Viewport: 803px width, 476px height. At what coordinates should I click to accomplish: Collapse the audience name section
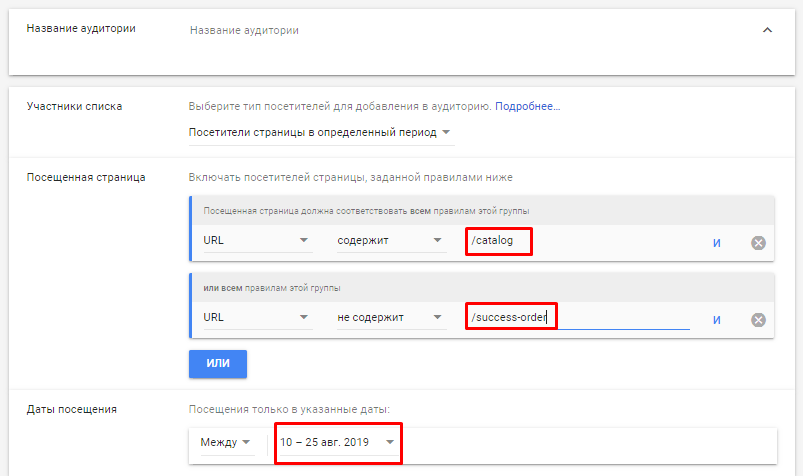767,30
